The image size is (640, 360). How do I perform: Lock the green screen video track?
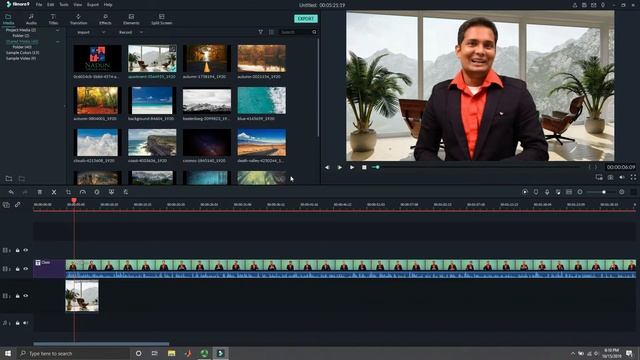[x=18, y=269]
